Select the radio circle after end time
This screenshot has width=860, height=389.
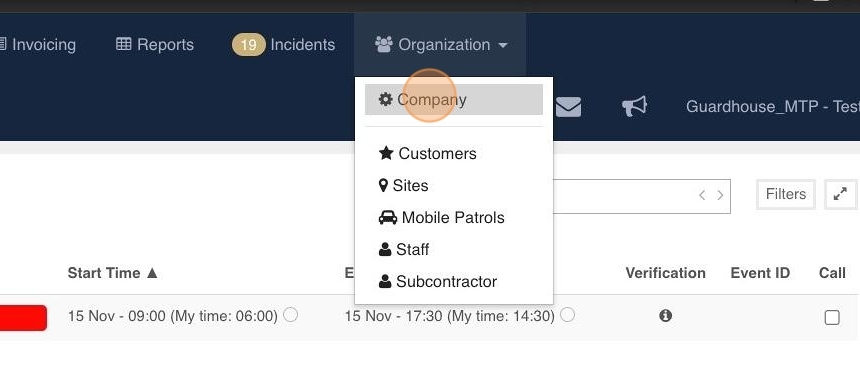pos(568,314)
